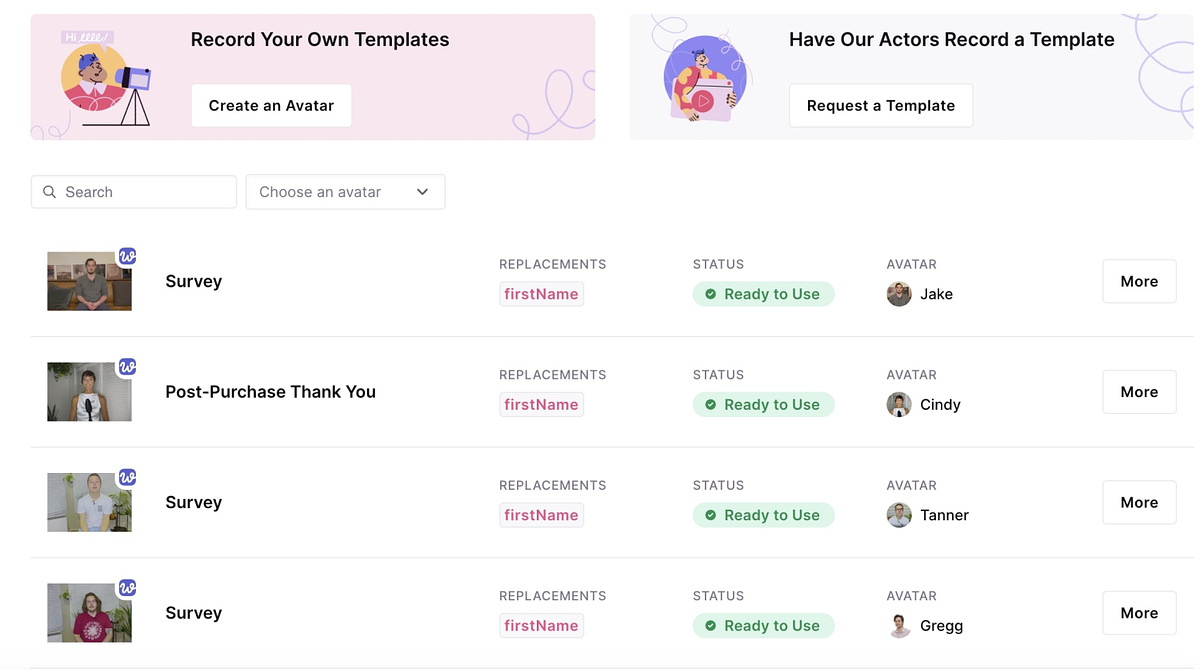Click Create an Avatar
The image size is (1200, 670).
(x=271, y=105)
